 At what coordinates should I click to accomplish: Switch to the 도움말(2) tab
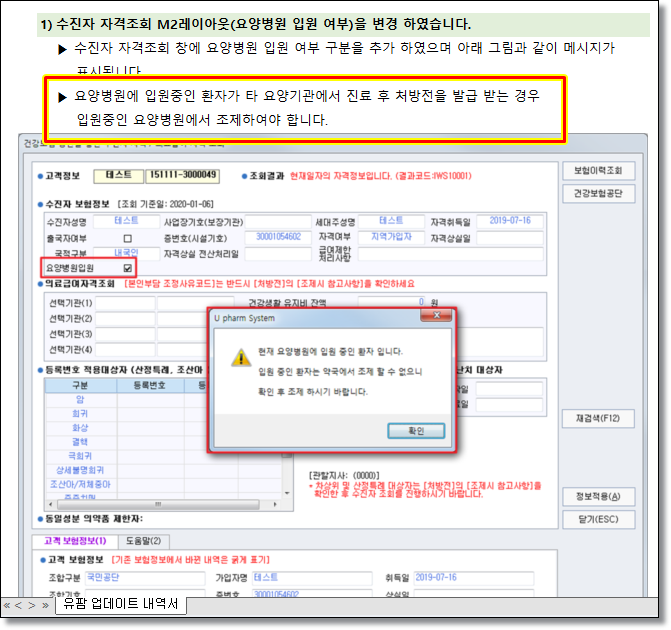tap(142, 541)
